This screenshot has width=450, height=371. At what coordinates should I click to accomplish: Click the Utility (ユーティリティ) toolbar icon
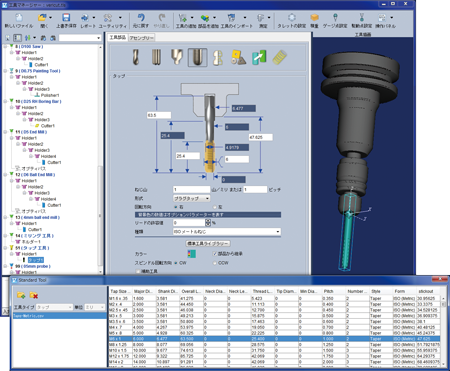(x=108, y=17)
